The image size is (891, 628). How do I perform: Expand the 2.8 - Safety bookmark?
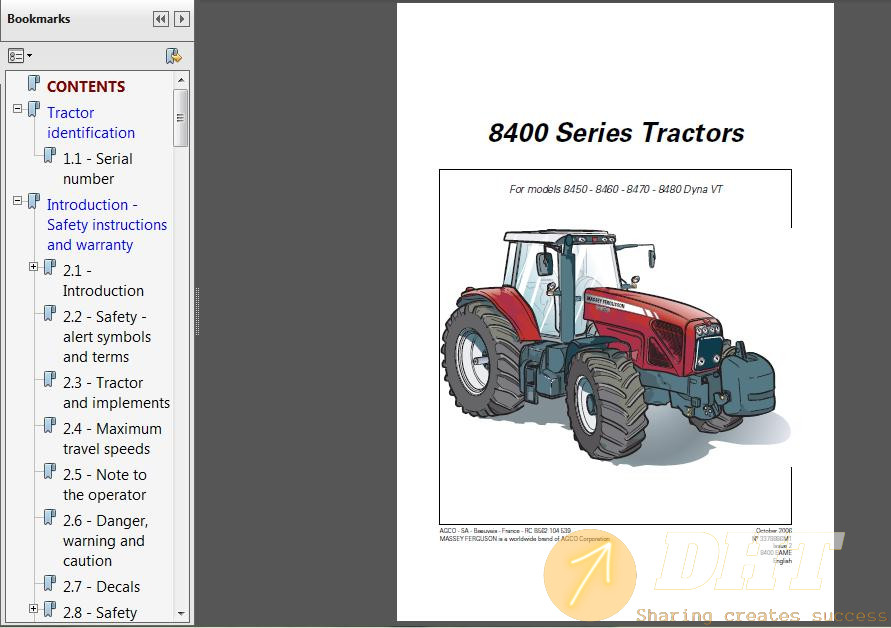[x=34, y=608]
